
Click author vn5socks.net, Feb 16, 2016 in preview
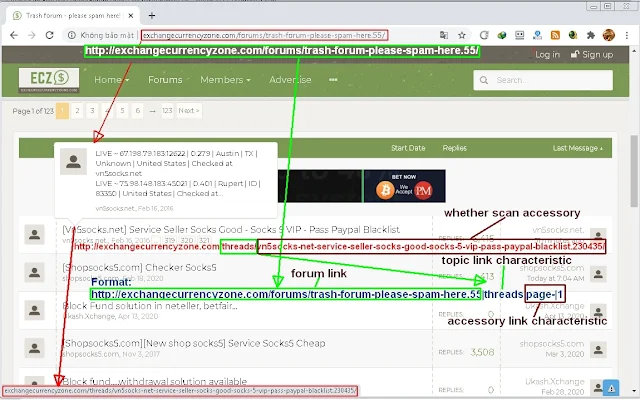[x=134, y=208]
